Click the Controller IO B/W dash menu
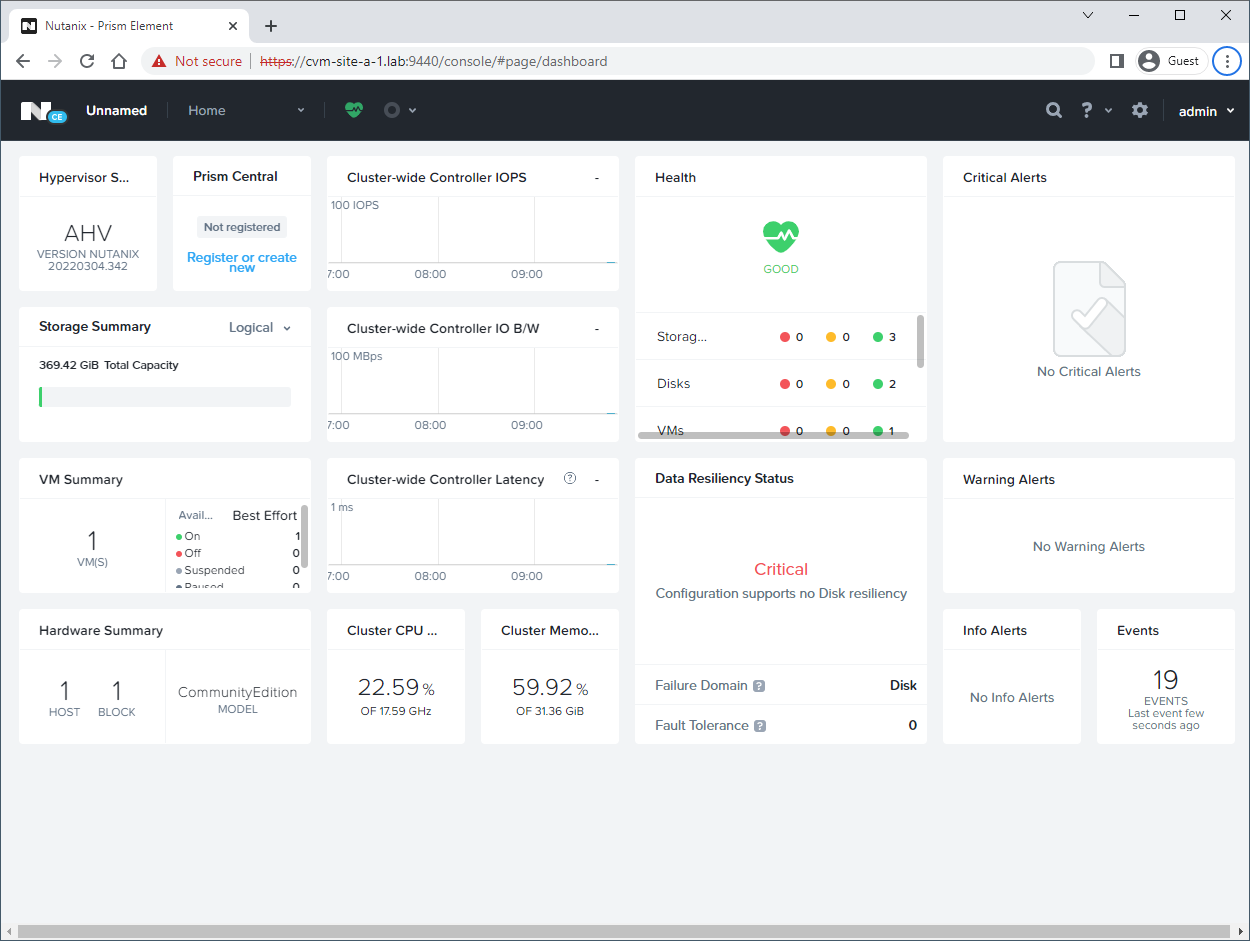Viewport: 1250px width, 941px height. (597, 329)
